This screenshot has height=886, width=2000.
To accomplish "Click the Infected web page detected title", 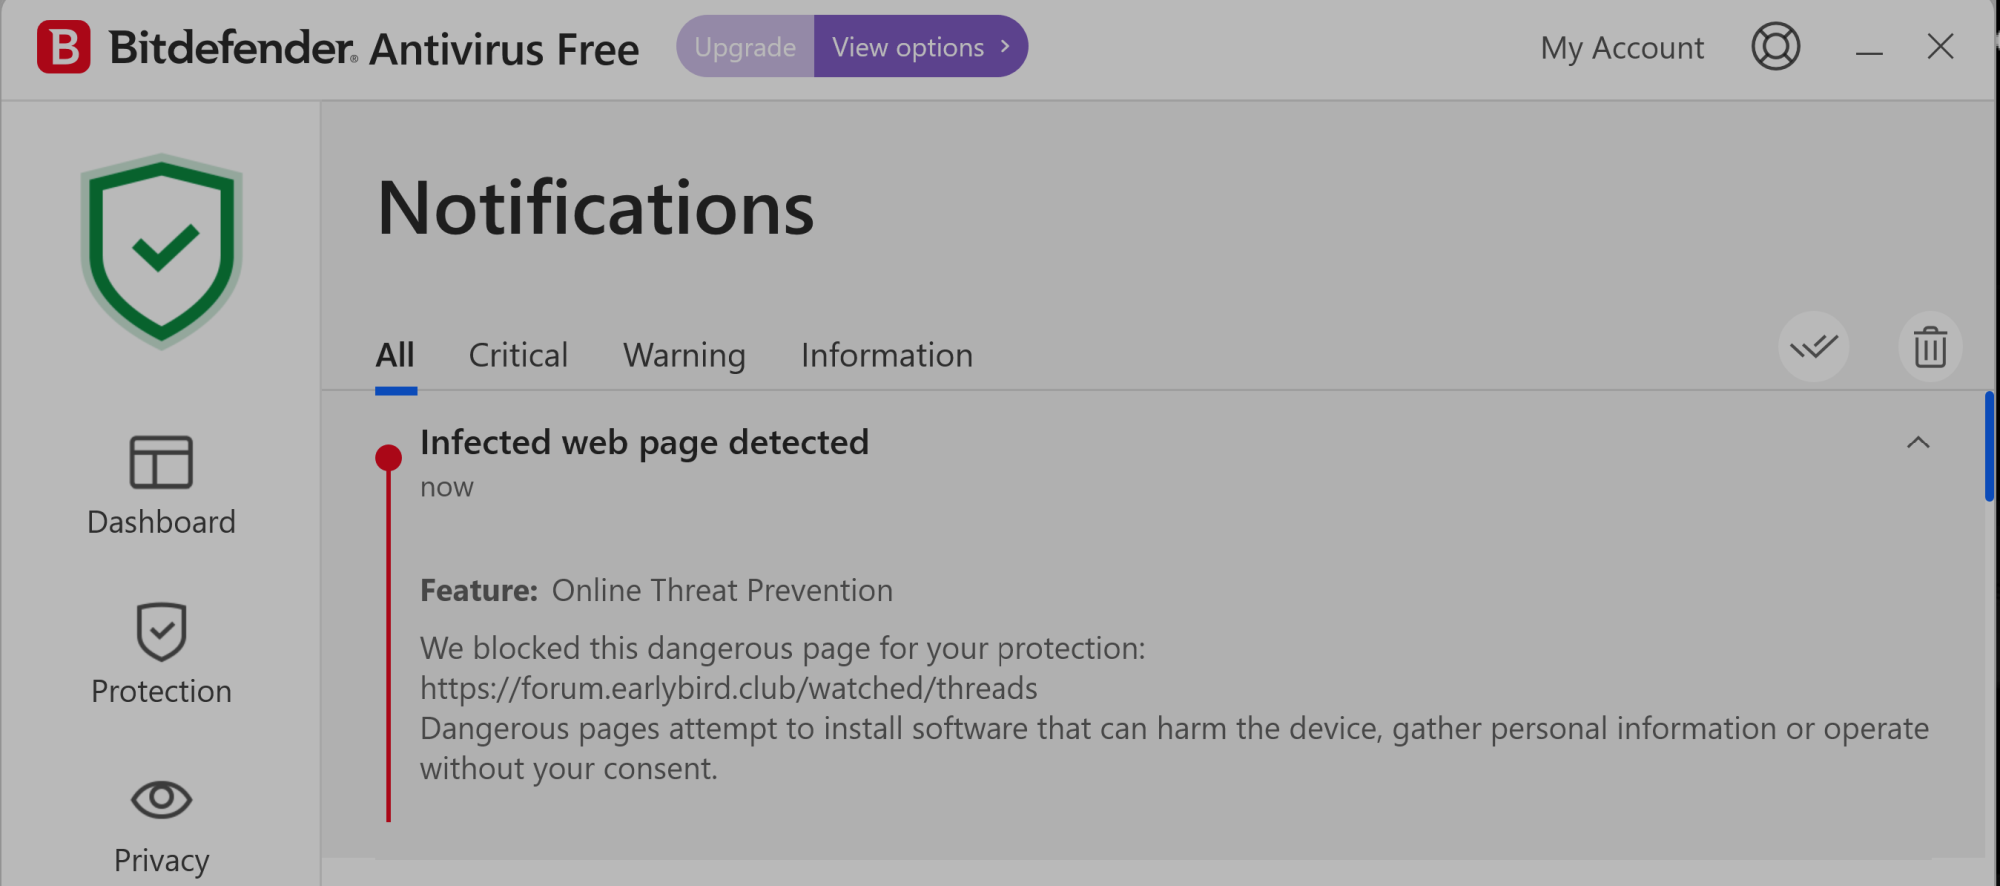I will [644, 442].
